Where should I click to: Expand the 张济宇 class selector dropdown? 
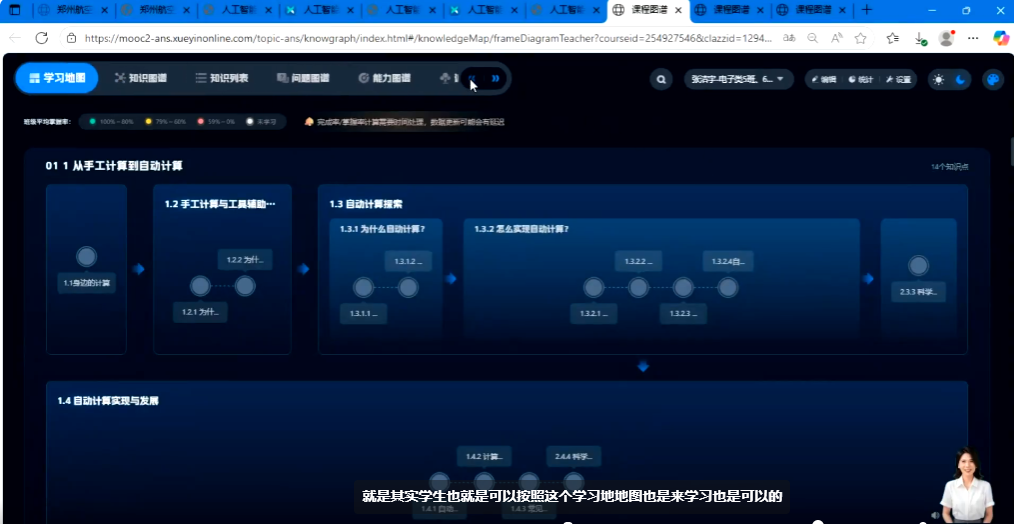pos(739,79)
